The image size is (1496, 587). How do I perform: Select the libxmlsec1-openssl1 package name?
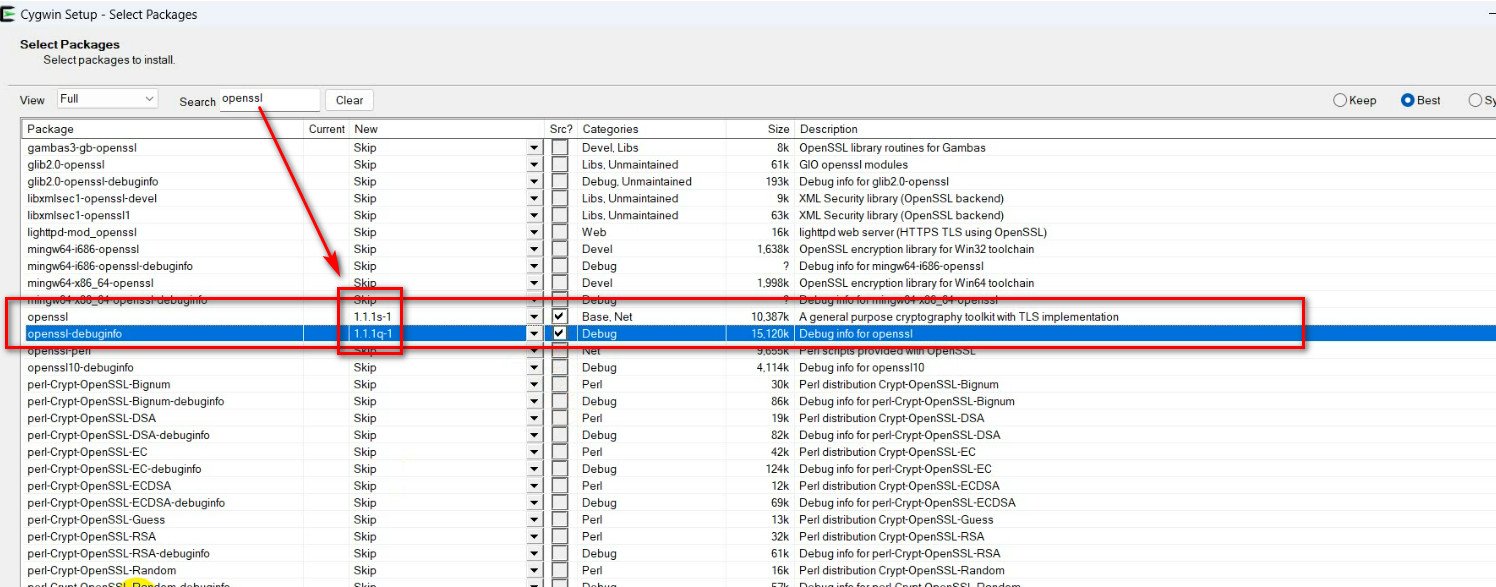(79, 215)
